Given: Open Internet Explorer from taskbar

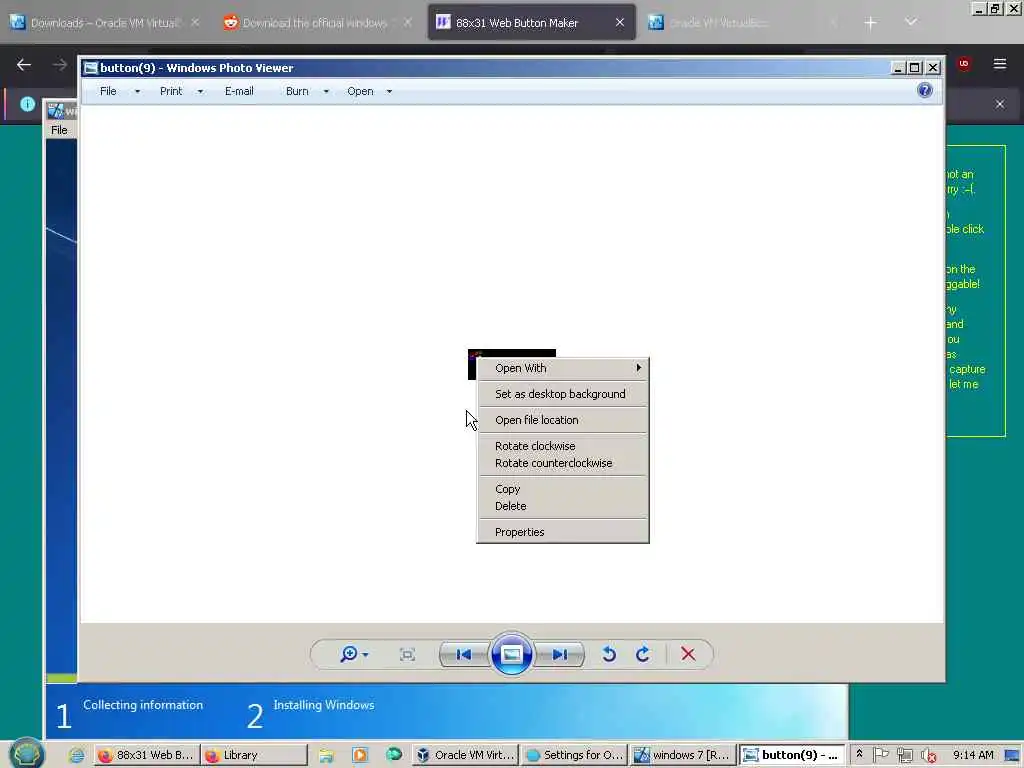Looking at the screenshot, I should click(x=76, y=755).
